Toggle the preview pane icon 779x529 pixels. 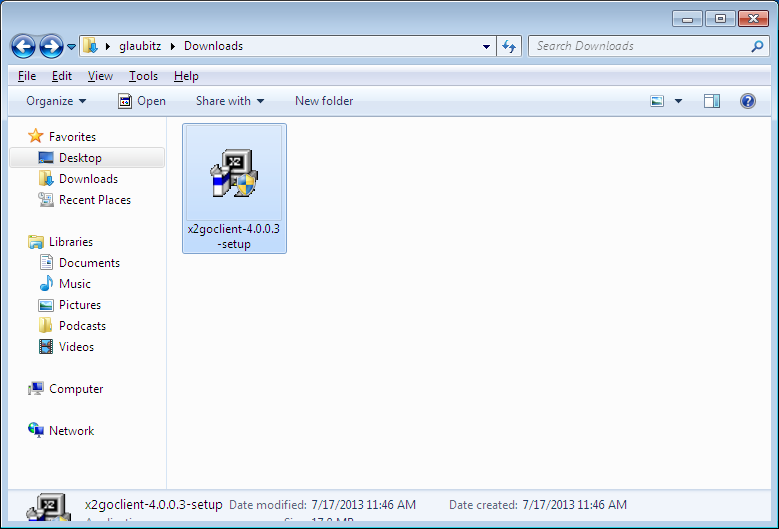tap(712, 101)
